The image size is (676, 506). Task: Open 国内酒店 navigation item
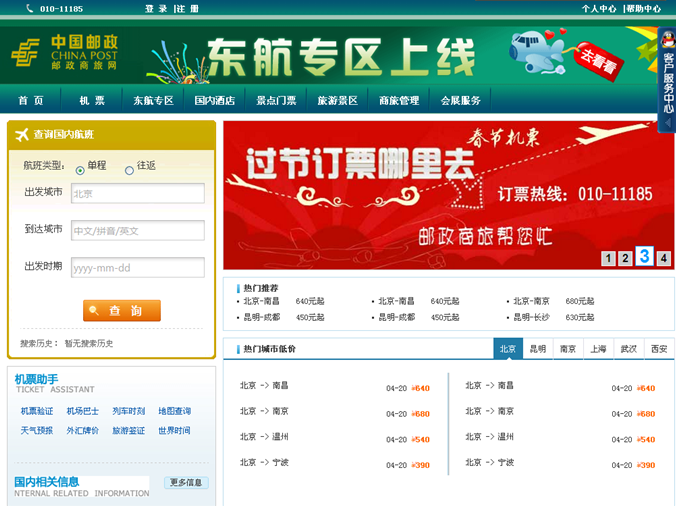tap(215, 100)
